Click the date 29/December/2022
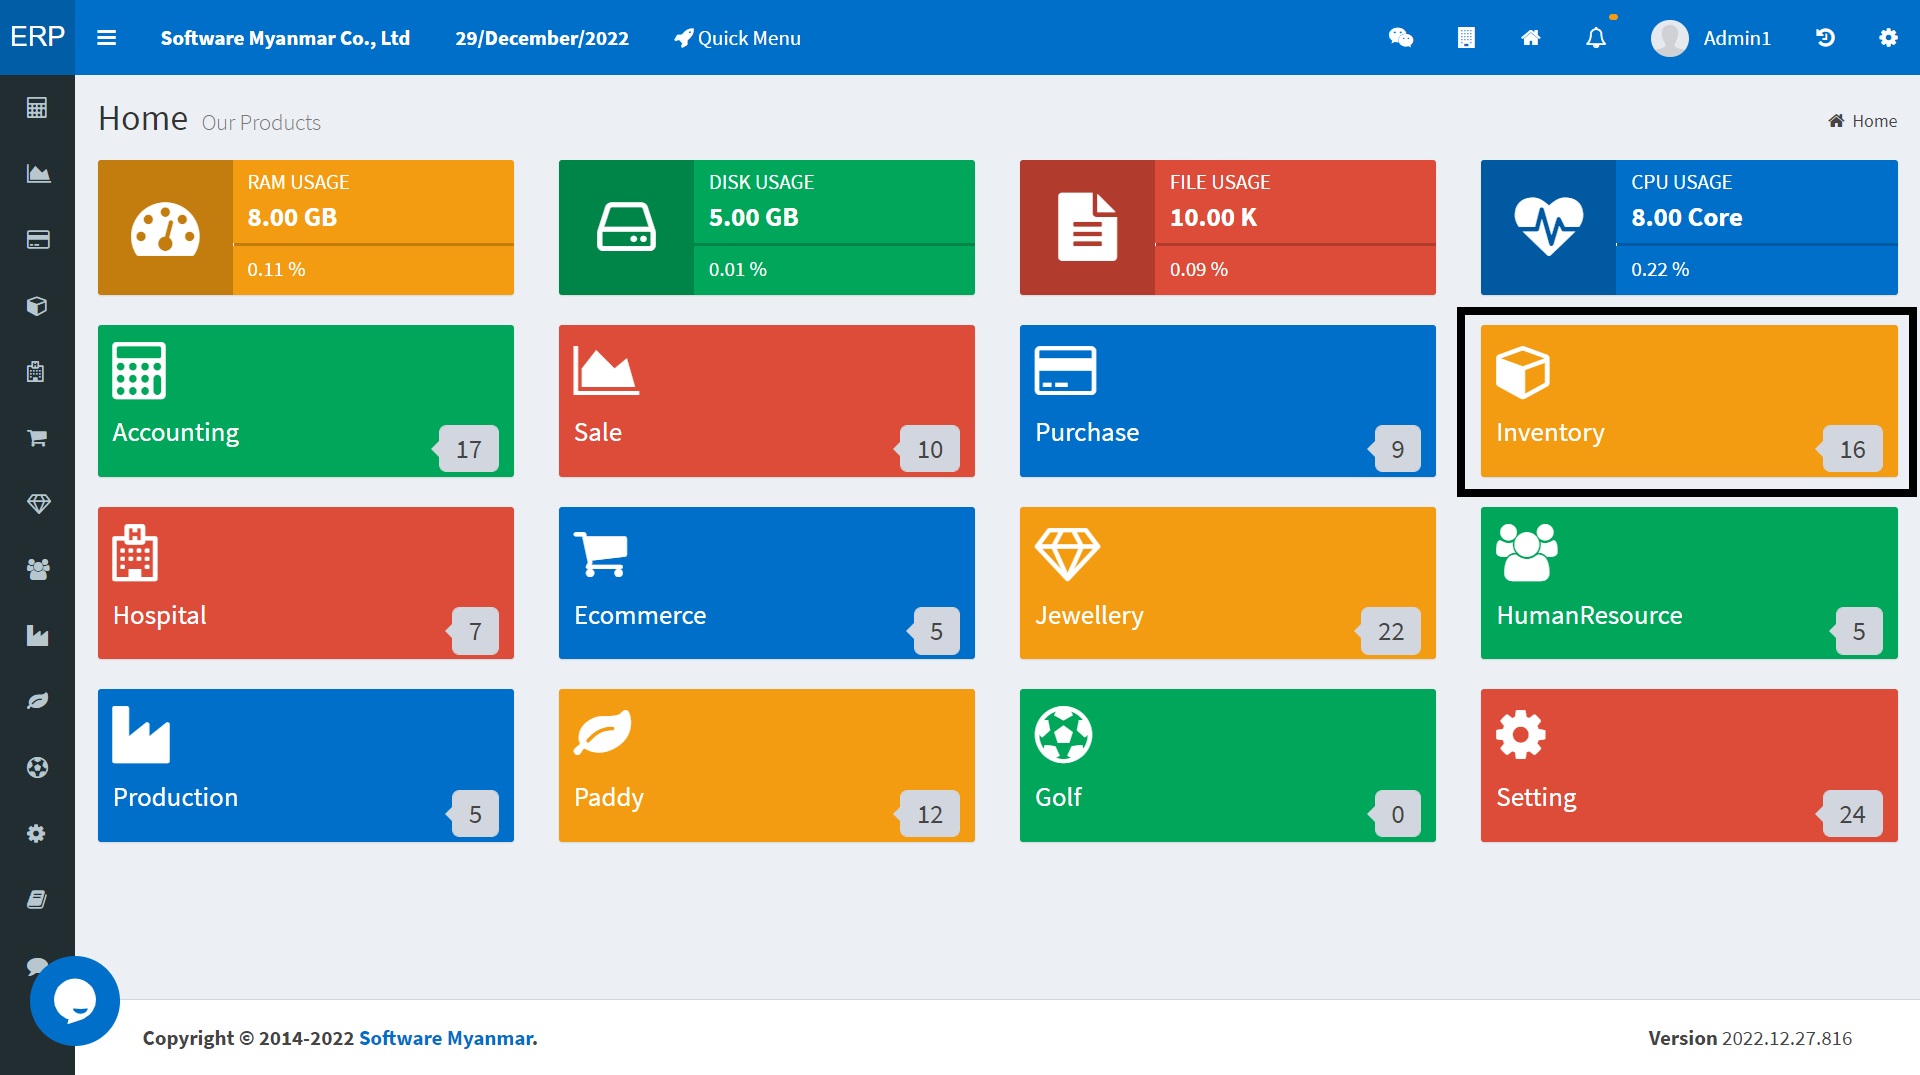Screen dimensions: 1920x1075 [x=542, y=38]
